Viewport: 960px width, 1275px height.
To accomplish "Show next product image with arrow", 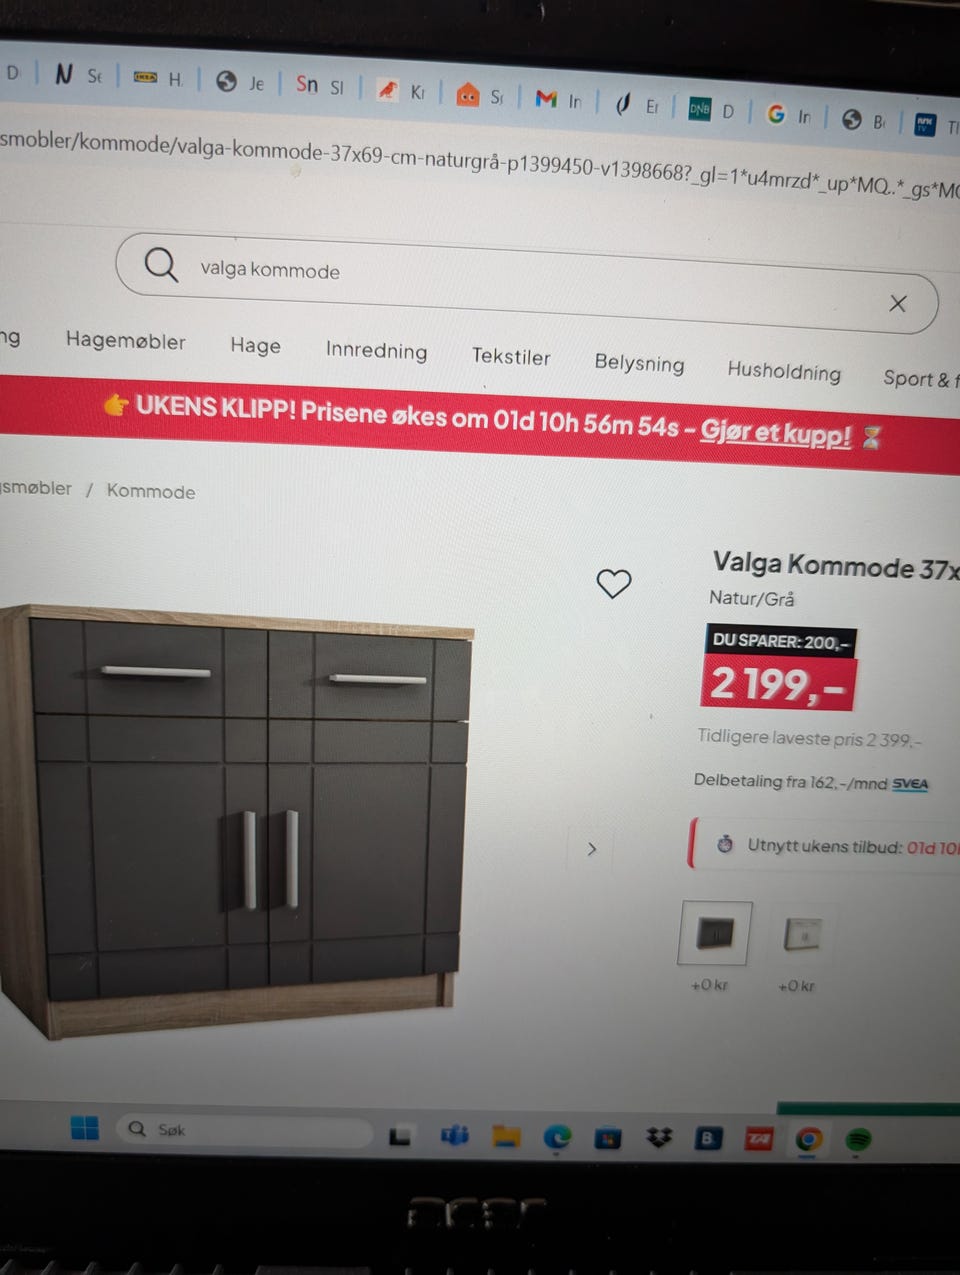I will pyautogui.click(x=592, y=849).
